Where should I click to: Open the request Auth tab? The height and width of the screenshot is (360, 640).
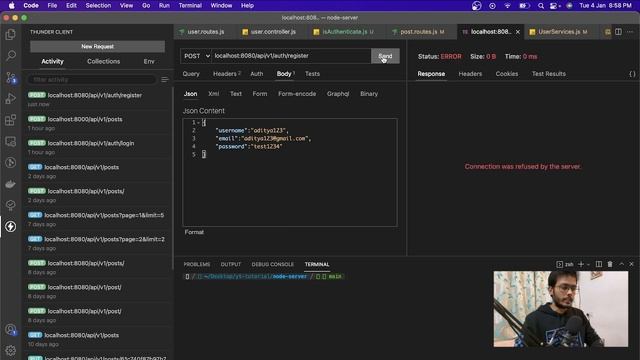[x=257, y=74]
